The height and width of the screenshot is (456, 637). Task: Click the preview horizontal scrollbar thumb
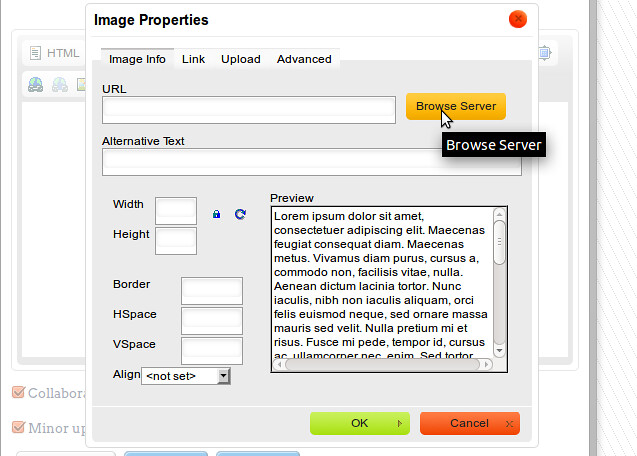[x=383, y=365]
